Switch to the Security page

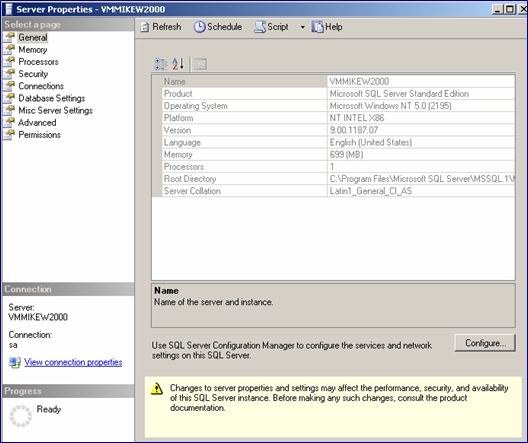tap(33, 74)
